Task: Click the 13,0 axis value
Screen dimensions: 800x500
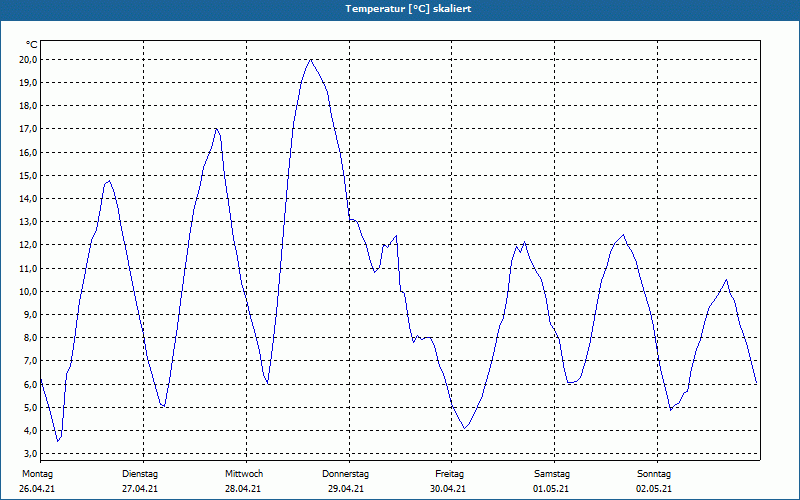Action: tap(29, 221)
